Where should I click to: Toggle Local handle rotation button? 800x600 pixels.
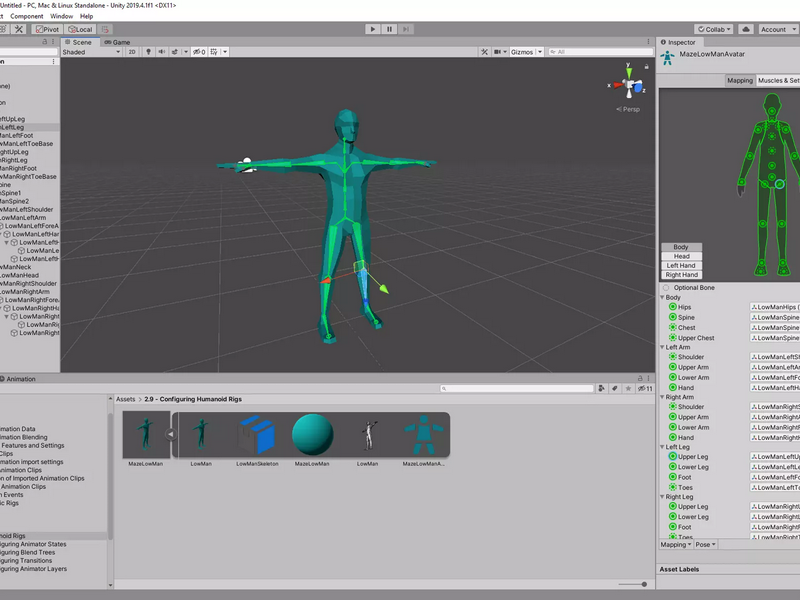click(x=80, y=29)
